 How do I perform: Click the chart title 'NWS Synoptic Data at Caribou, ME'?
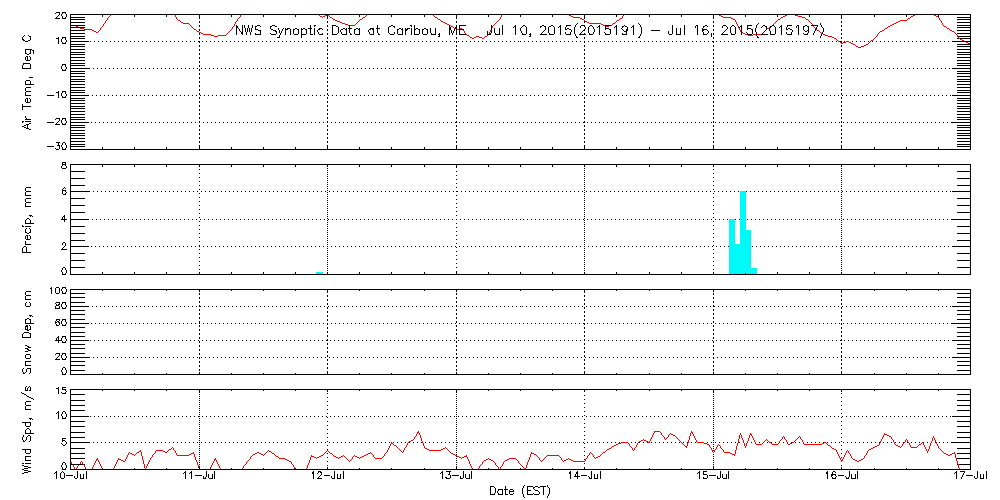click(x=351, y=30)
